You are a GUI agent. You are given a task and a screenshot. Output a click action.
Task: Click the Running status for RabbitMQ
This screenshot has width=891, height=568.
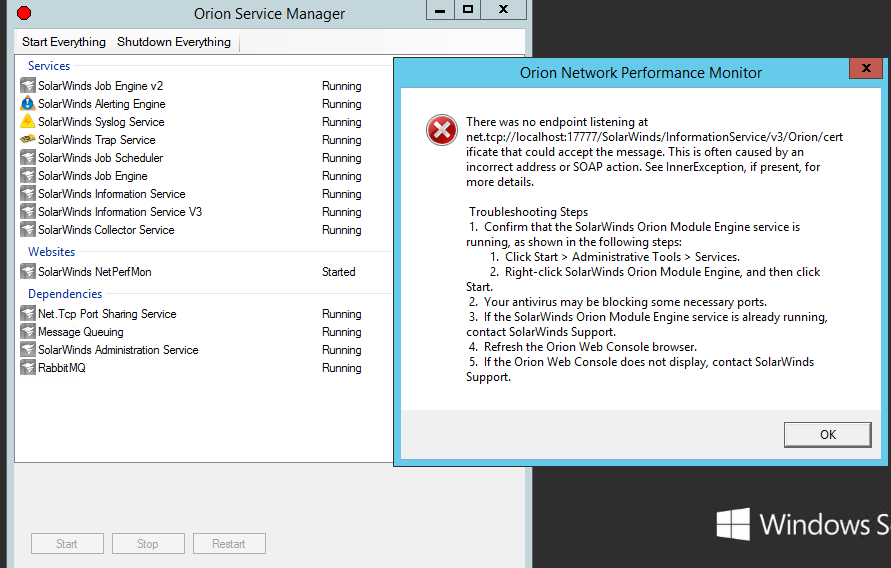(x=342, y=368)
